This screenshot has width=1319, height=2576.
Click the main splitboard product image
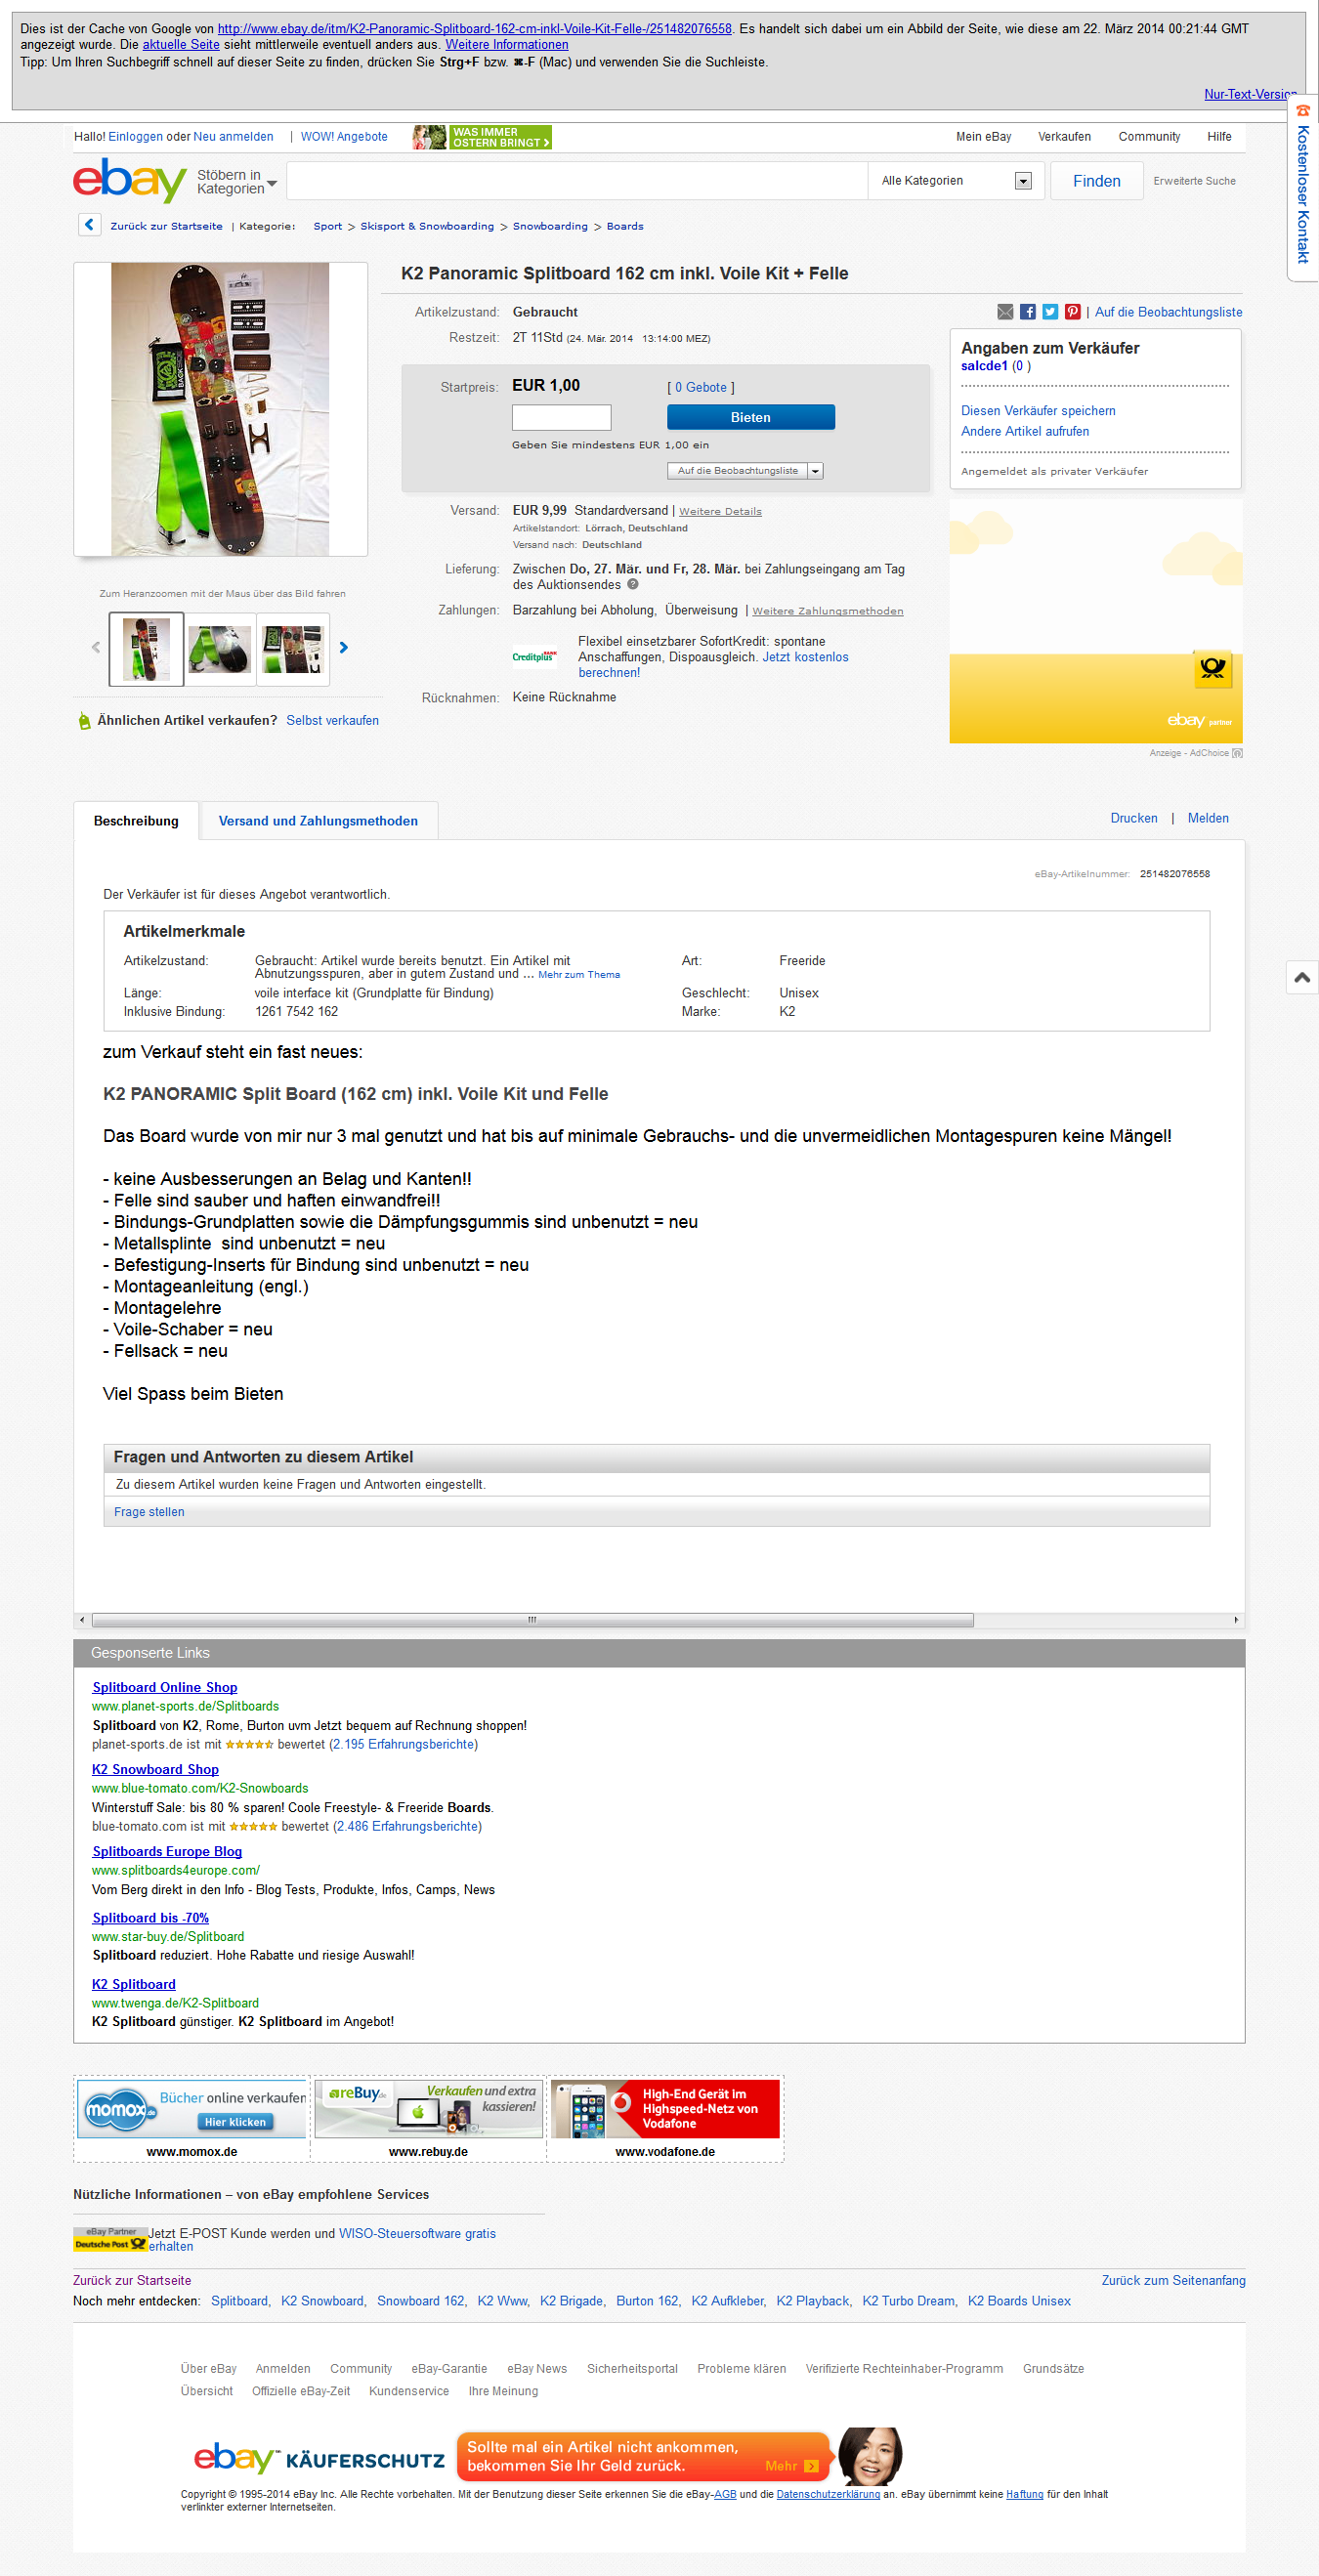pos(220,409)
